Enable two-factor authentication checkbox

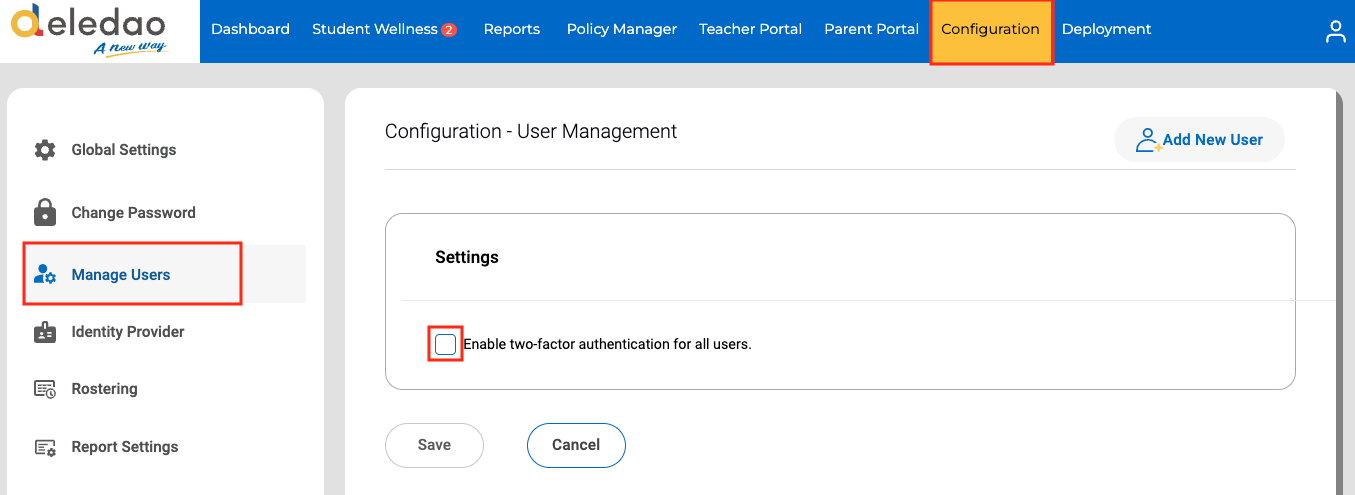point(445,344)
